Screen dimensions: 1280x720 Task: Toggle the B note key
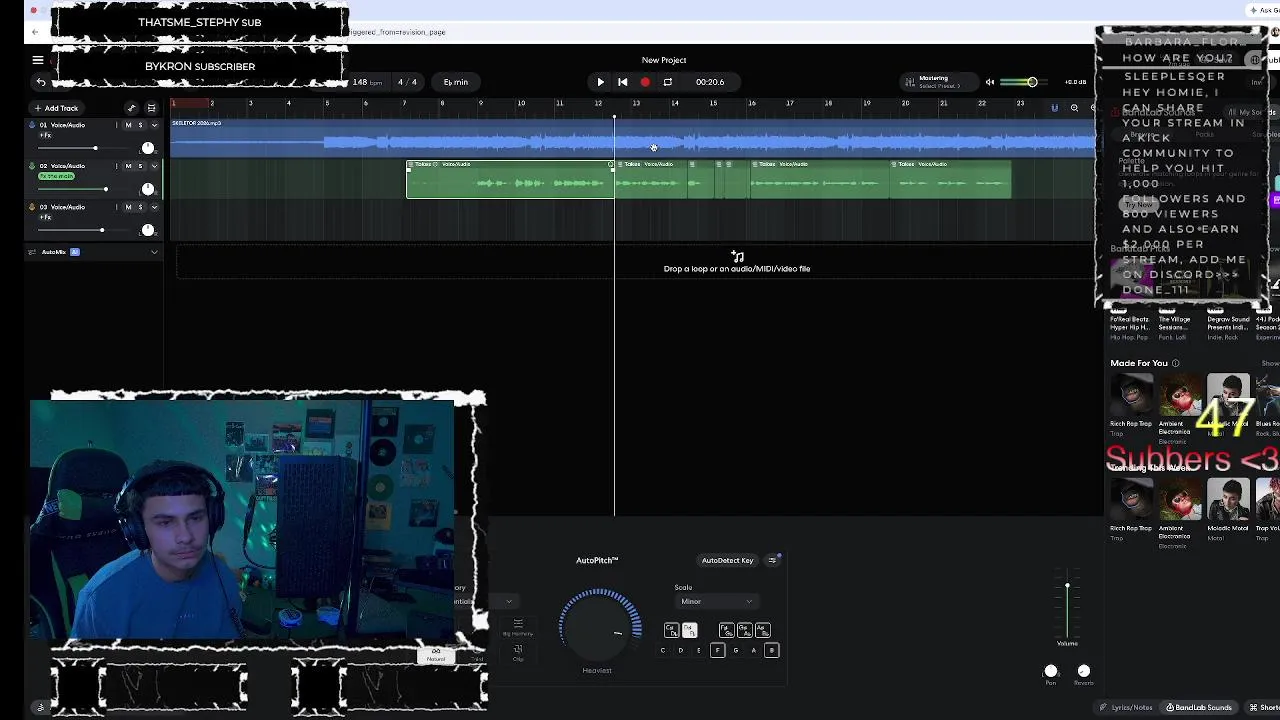771,650
